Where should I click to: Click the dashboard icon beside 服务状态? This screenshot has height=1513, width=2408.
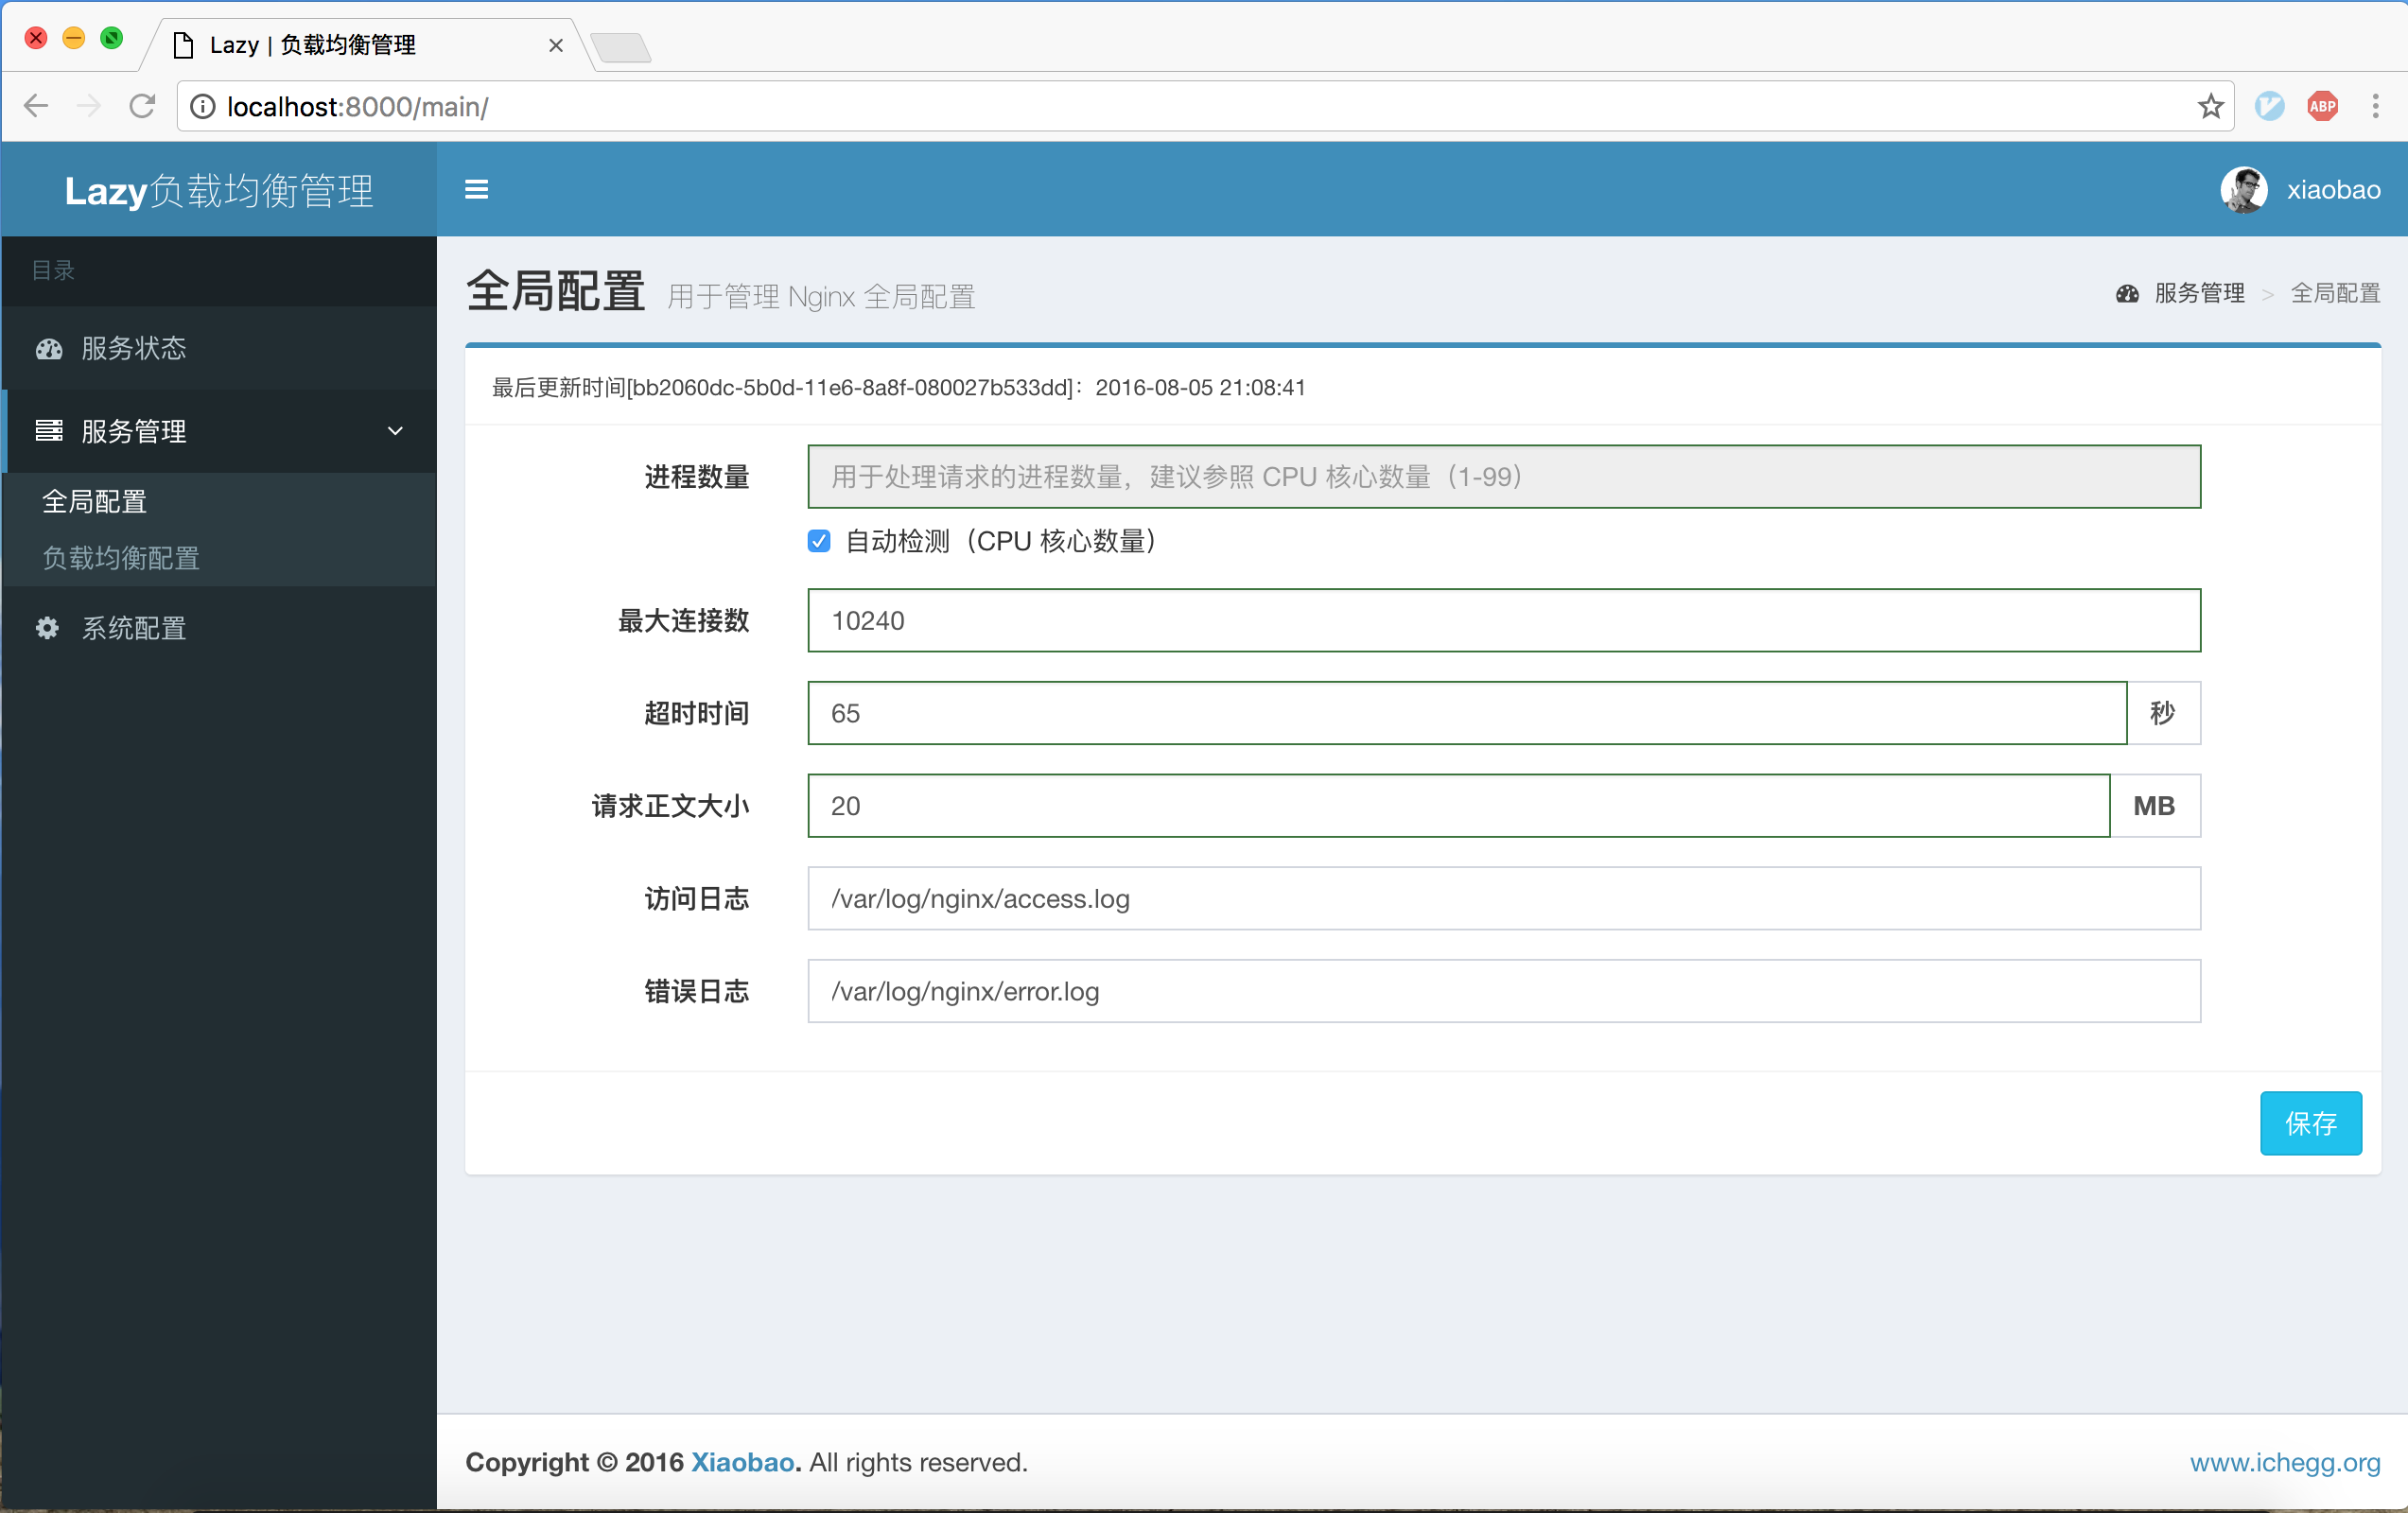click(49, 349)
